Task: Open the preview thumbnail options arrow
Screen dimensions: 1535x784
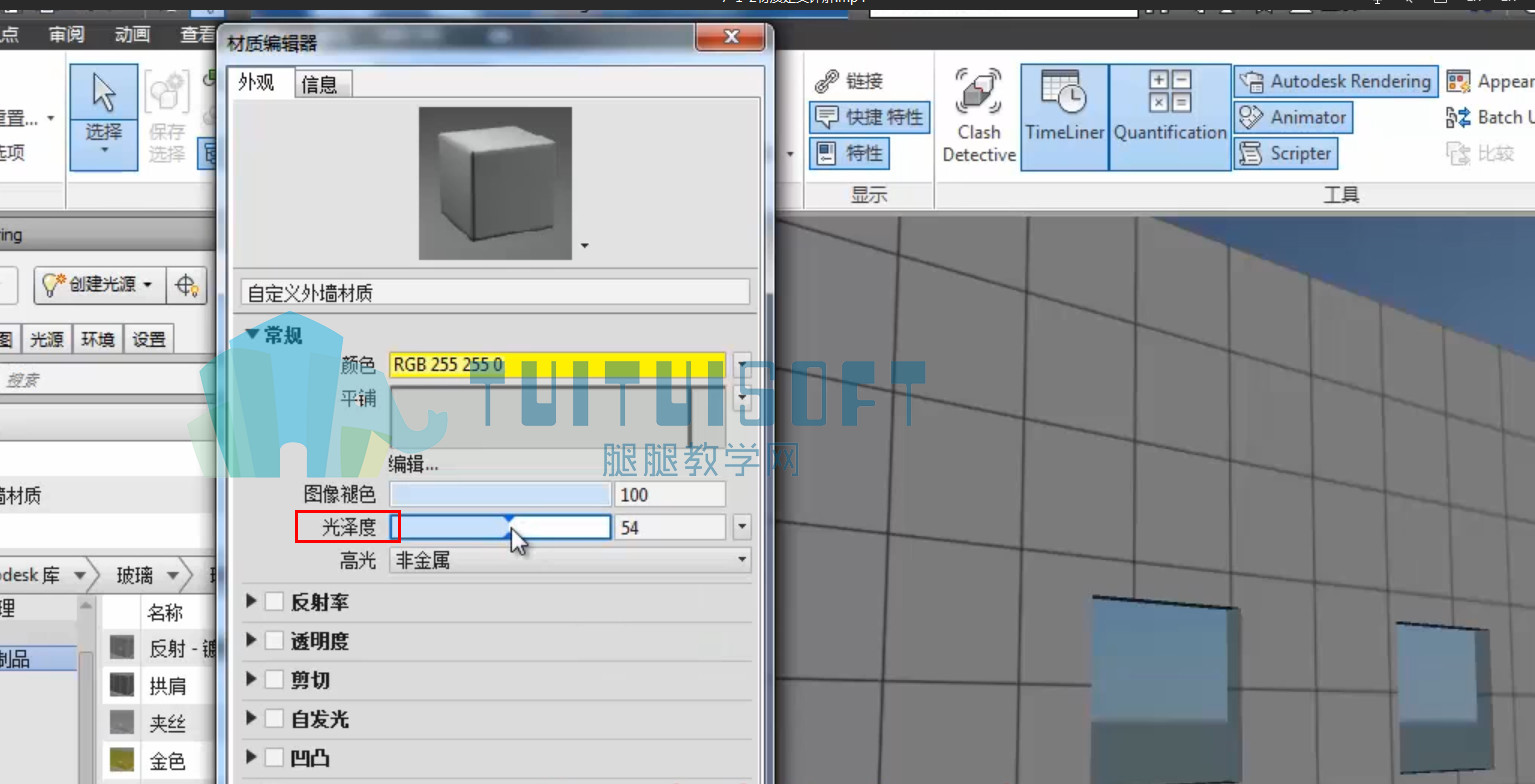Action: point(584,245)
